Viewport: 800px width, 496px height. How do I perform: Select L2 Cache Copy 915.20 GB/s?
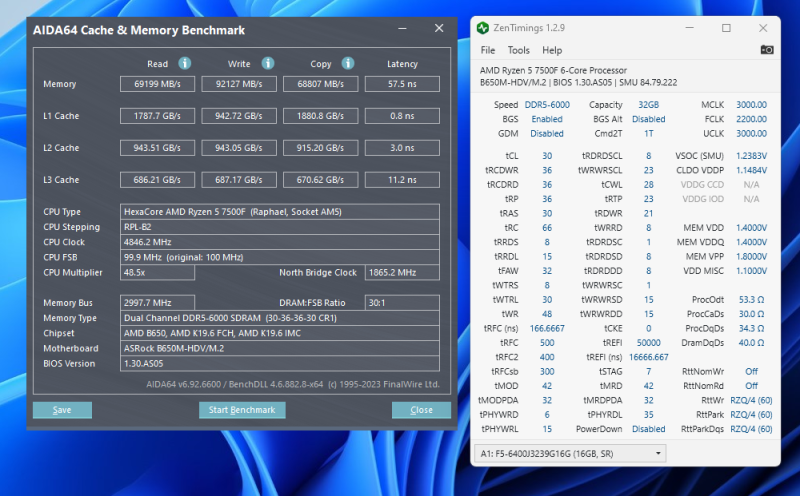point(320,148)
